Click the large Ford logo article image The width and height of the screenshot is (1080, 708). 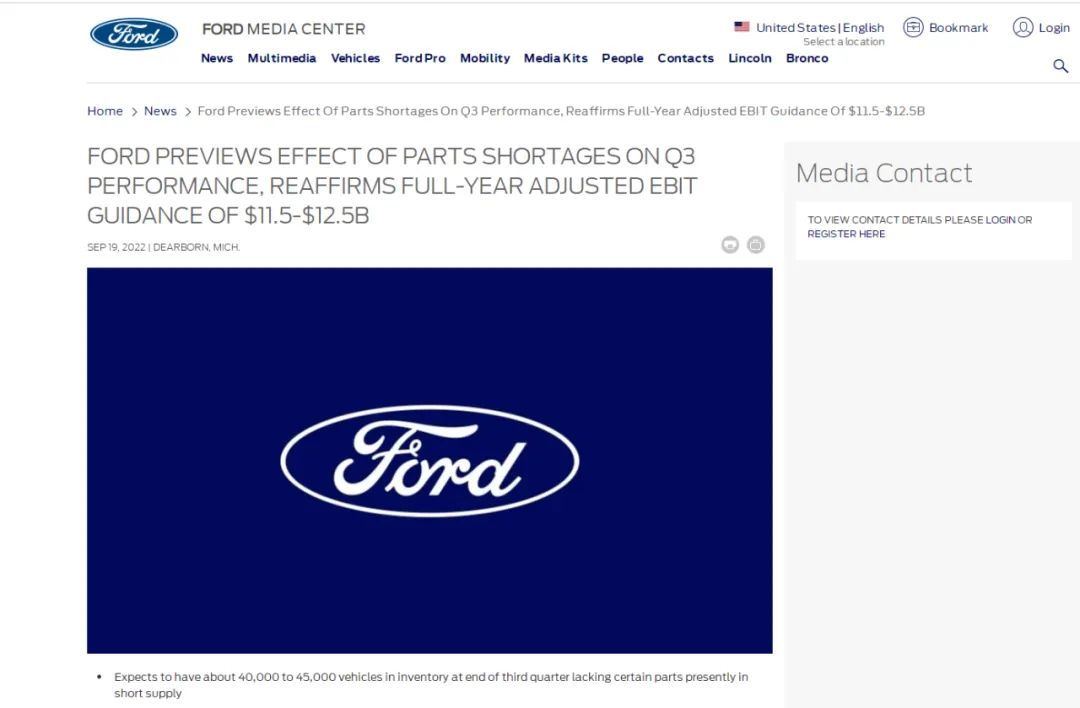tap(430, 461)
